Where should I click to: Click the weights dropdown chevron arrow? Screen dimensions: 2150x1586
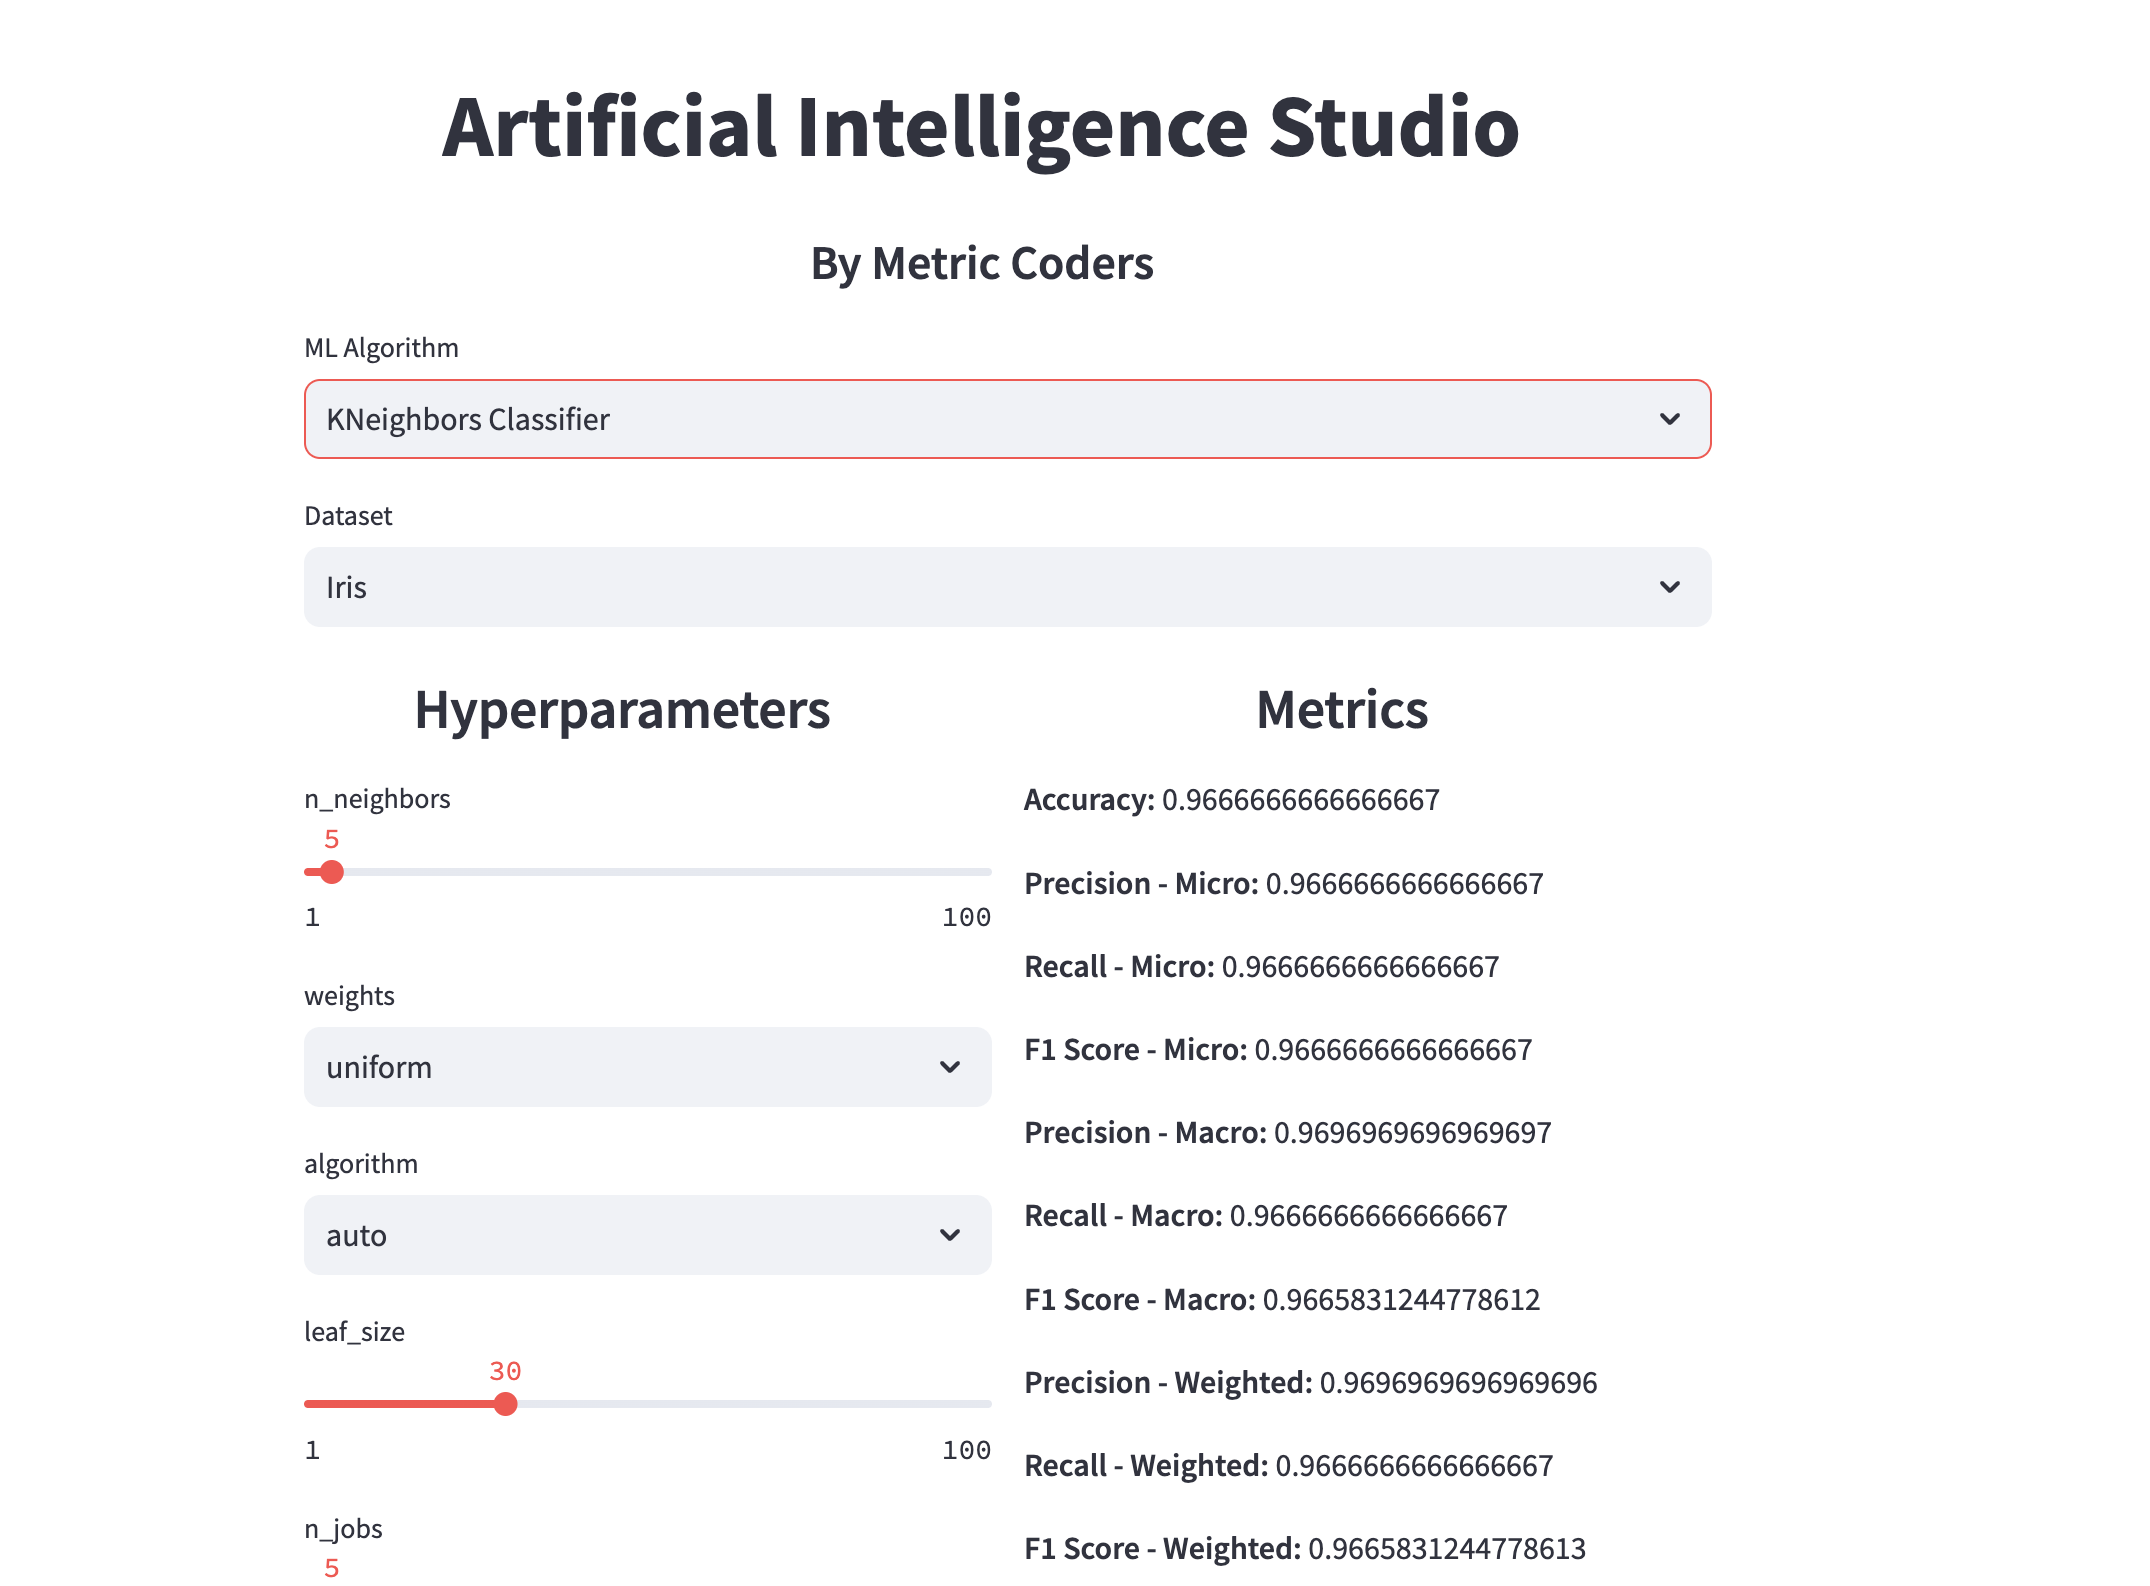(950, 1067)
